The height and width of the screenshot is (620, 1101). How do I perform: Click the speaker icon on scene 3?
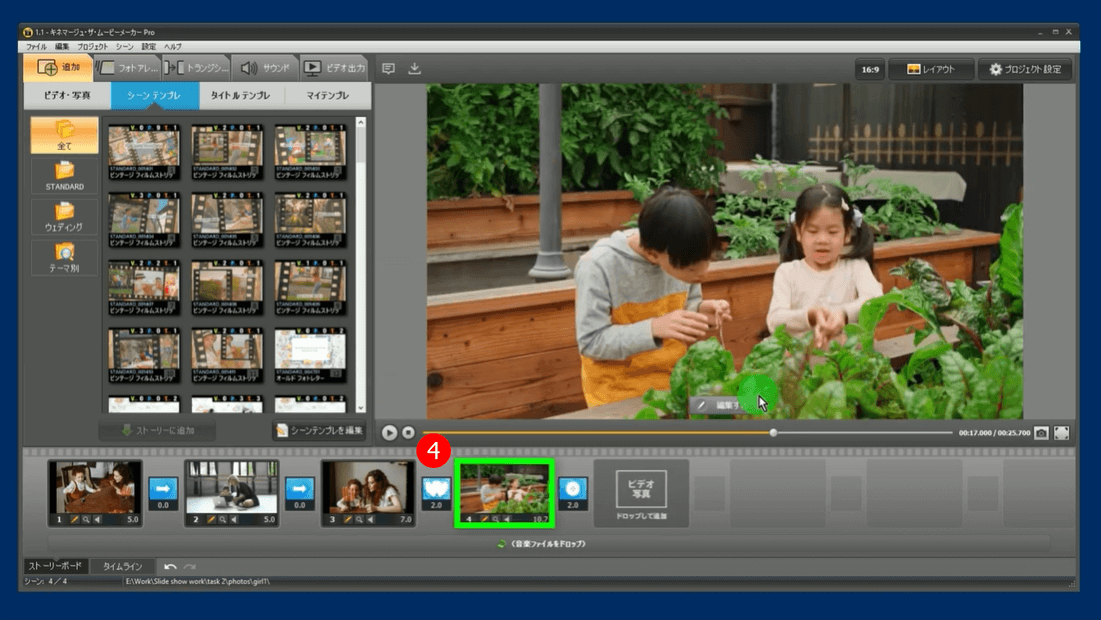coord(370,520)
